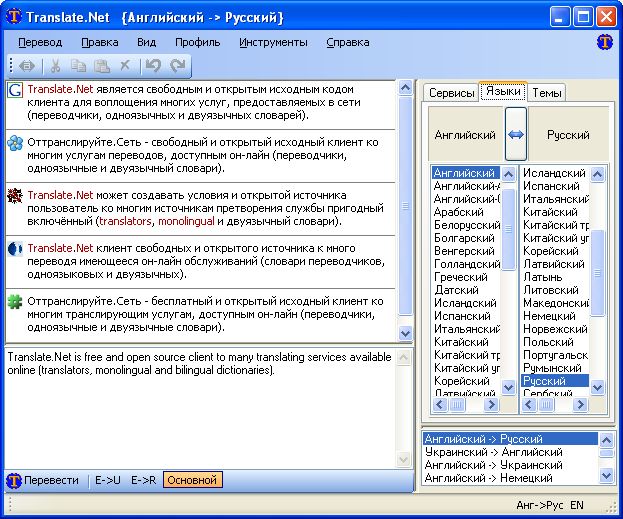The image size is (623, 519).
Task: Click the Translate.Net logo at menu bar right
Action: 604,42
